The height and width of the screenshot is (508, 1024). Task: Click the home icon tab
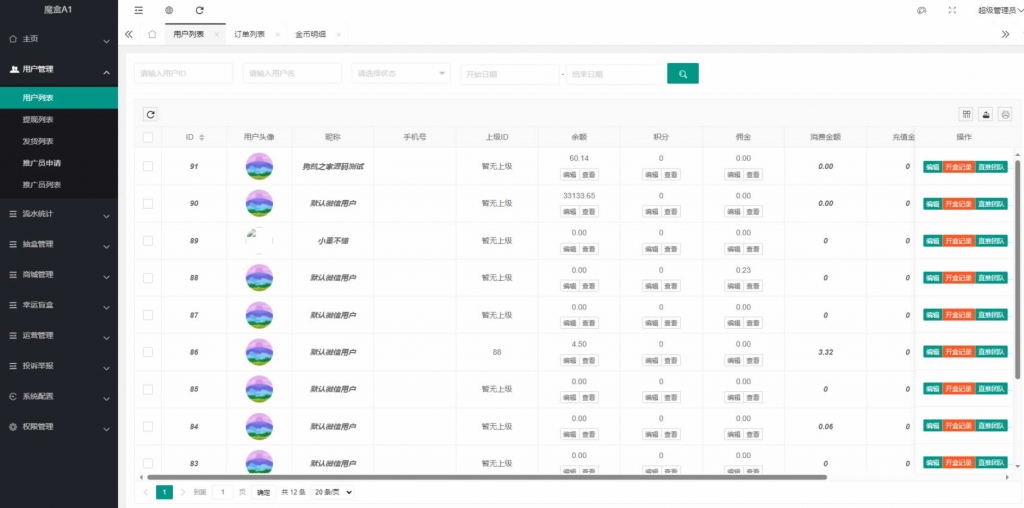tap(152, 34)
